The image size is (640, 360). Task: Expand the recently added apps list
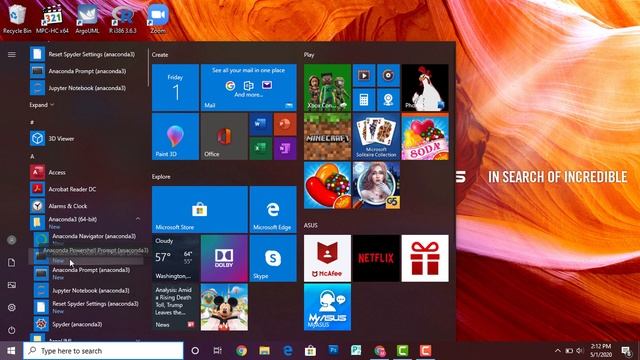point(42,105)
